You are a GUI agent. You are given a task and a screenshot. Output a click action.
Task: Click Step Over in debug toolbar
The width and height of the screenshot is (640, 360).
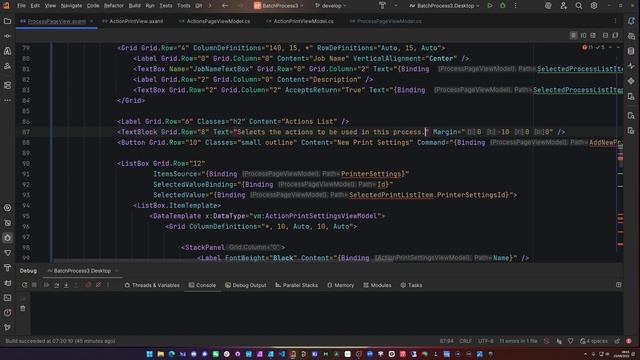coord(56,285)
